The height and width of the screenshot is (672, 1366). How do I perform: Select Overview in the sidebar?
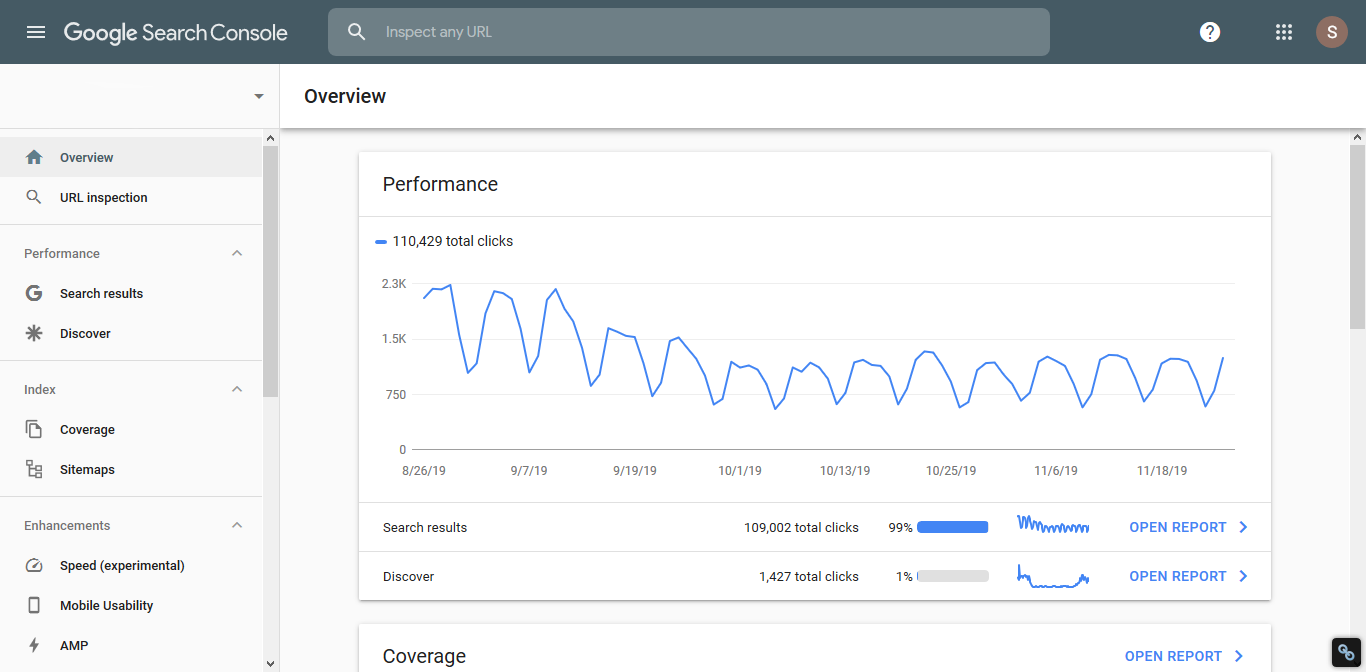click(x=86, y=158)
